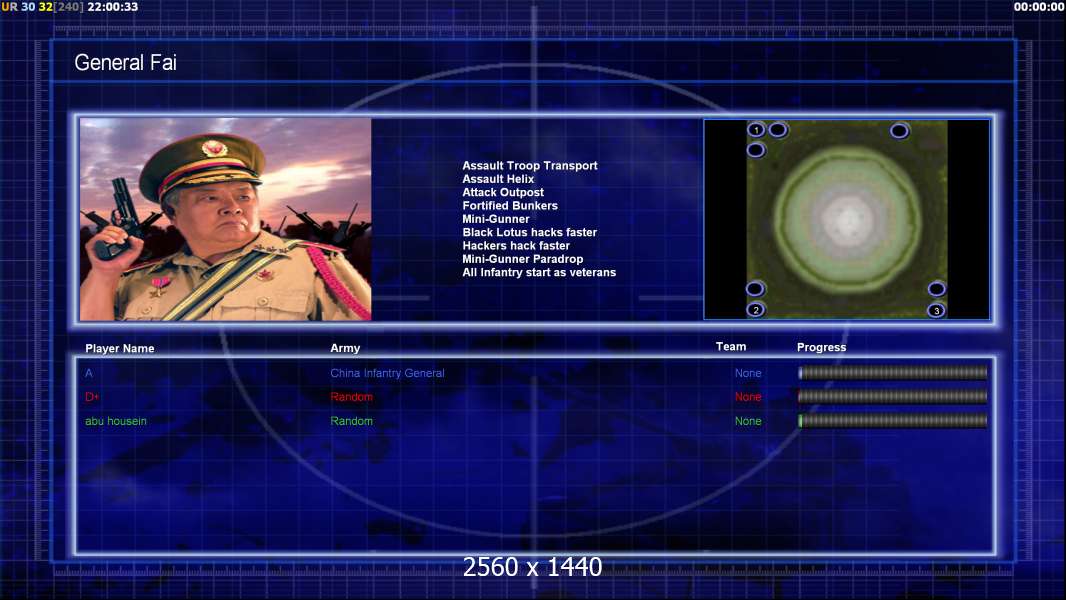Image resolution: width=1066 pixels, height=600 pixels.
Task: Select empty marker in minimap top-right corner
Action: [899, 130]
